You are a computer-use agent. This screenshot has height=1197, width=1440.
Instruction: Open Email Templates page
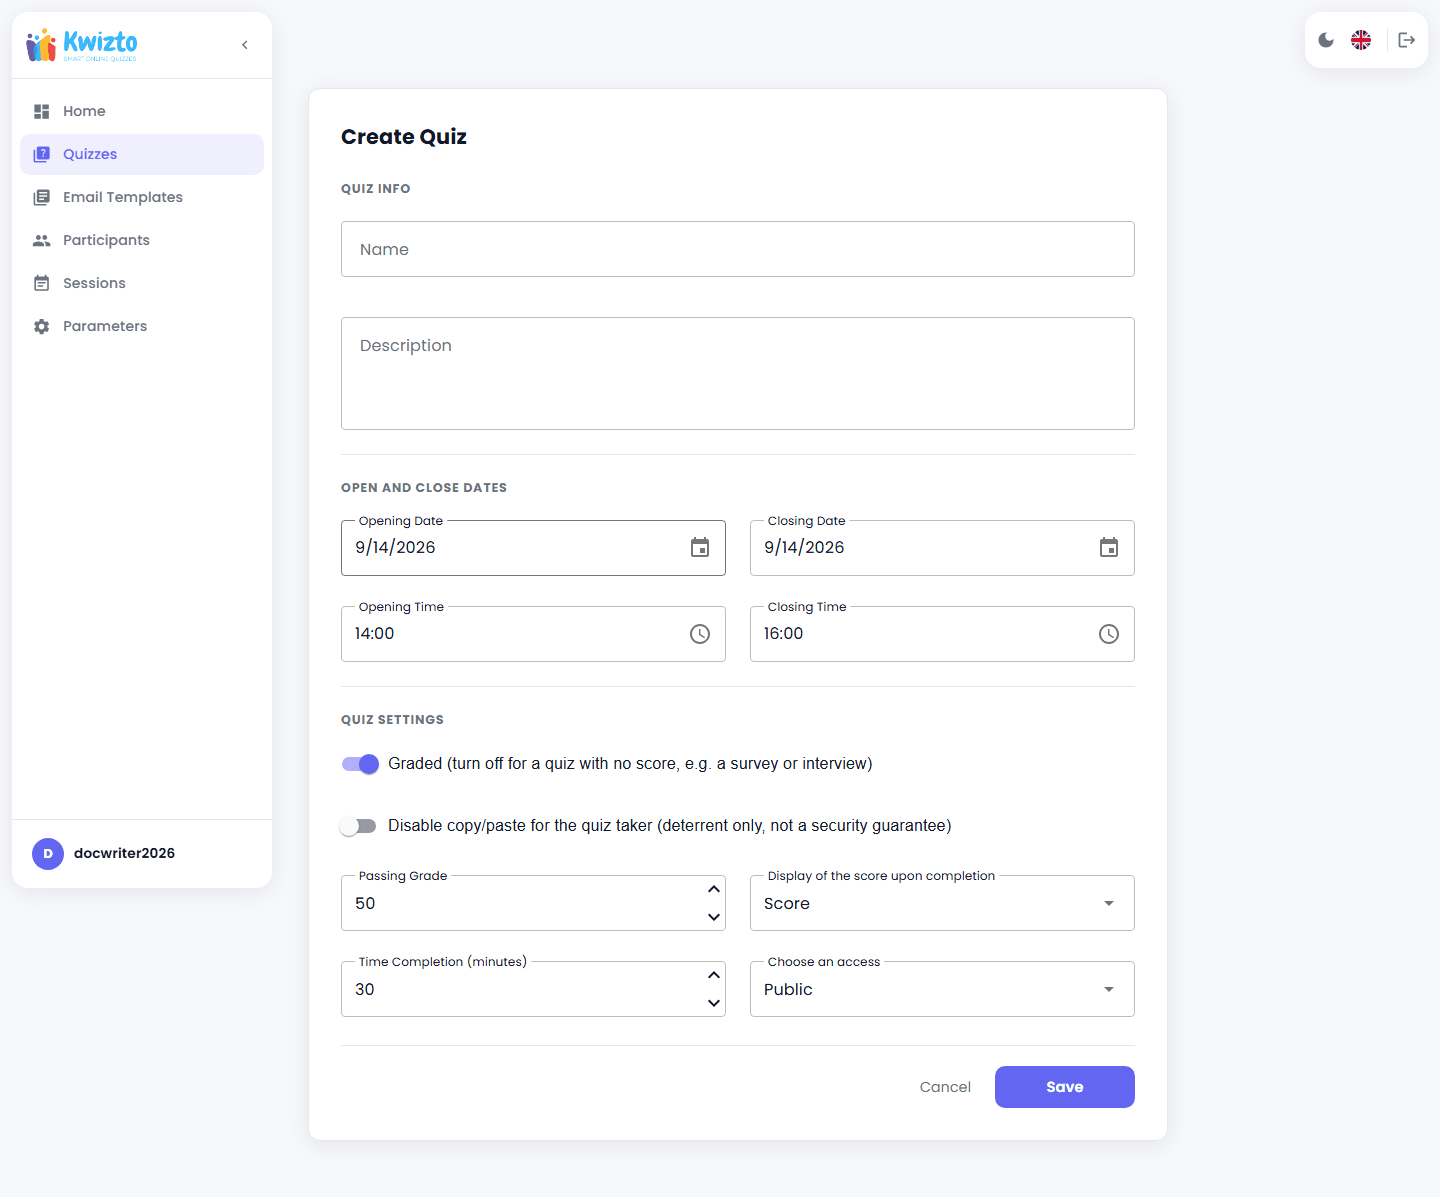tap(142, 197)
